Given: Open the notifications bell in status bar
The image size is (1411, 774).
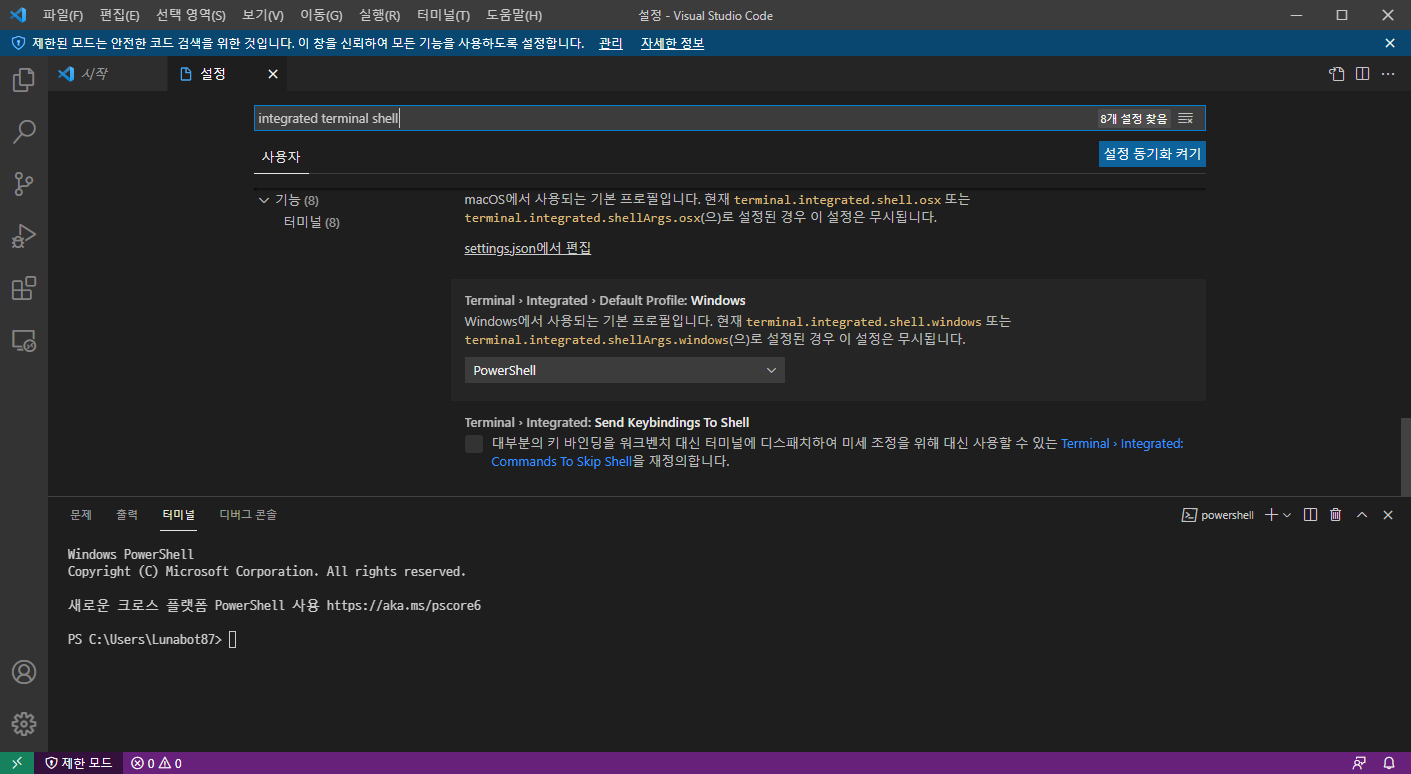Looking at the screenshot, I should (1389, 763).
